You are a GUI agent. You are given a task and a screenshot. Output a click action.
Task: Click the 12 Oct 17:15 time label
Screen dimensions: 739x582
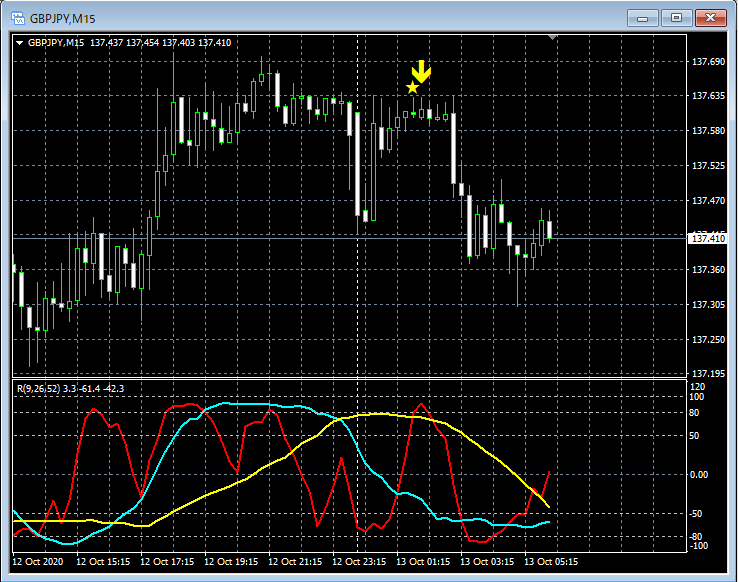click(167, 562)
